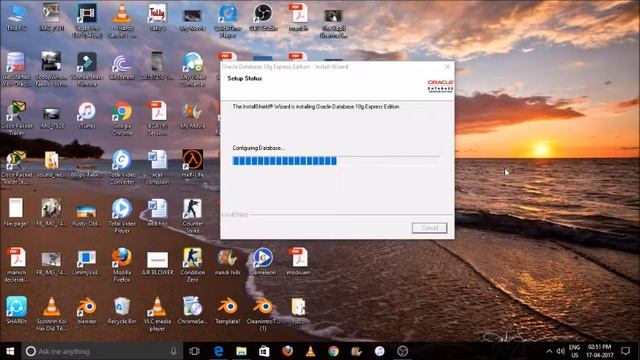Screen dimensions: 640x360
Task: Click the Oracle Database logo in the wizard
Action: [440, 86]
